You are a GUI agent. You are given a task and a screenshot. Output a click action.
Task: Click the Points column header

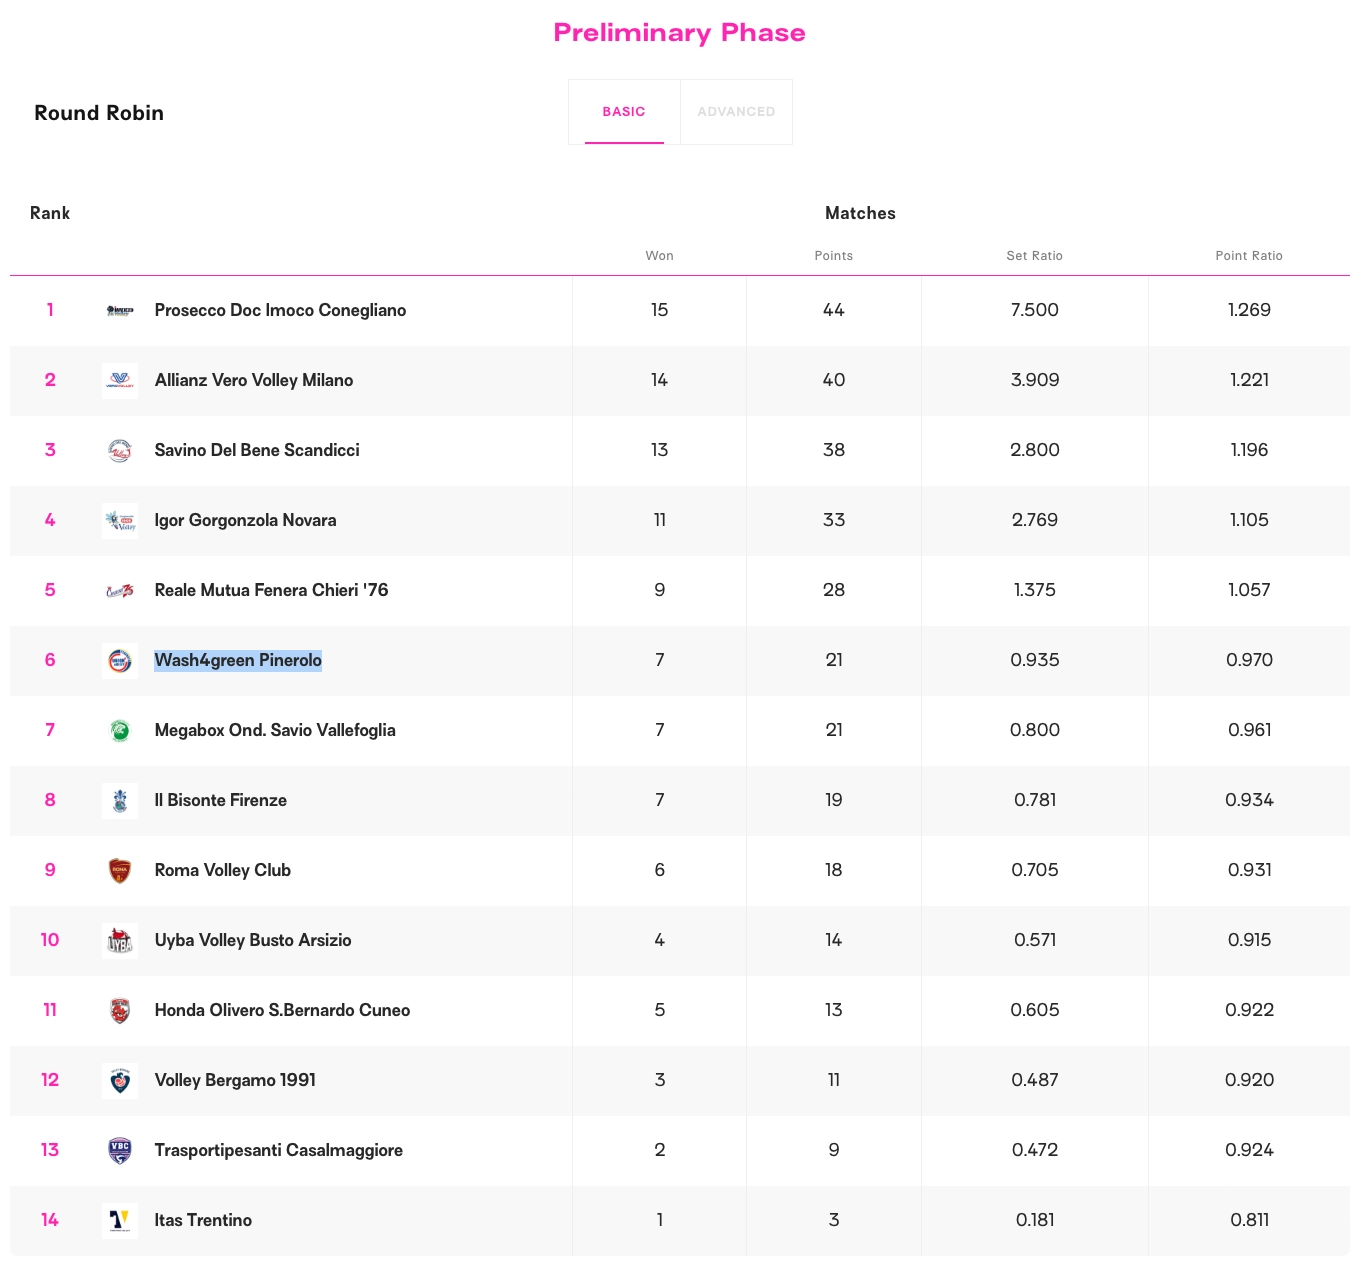833,256
